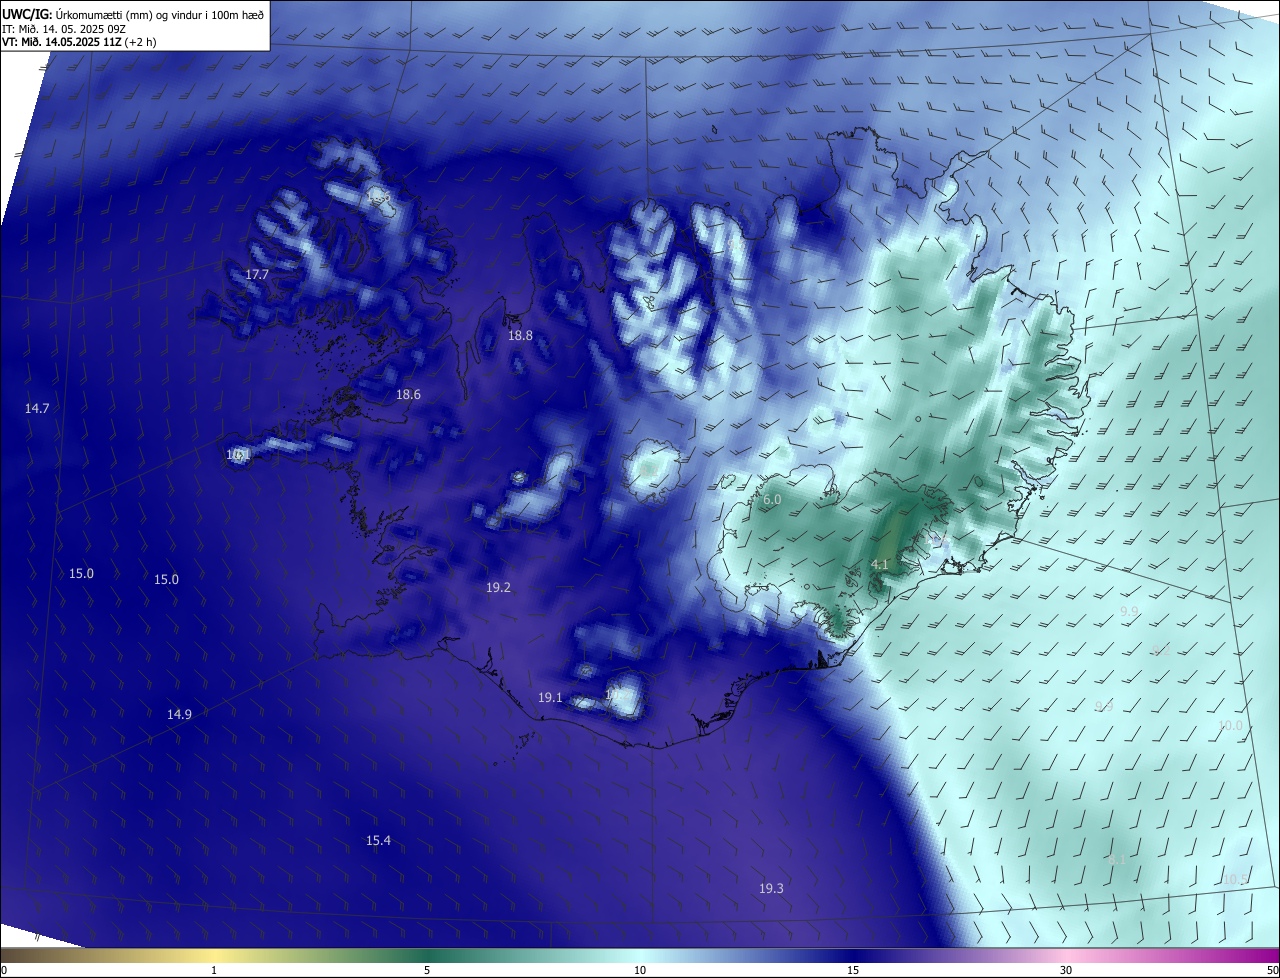1280x978 pixels.
Task: Click the title 'Úrkomumætti (mm) og vindur í 100m hæð'
Action: coord(159,13)
